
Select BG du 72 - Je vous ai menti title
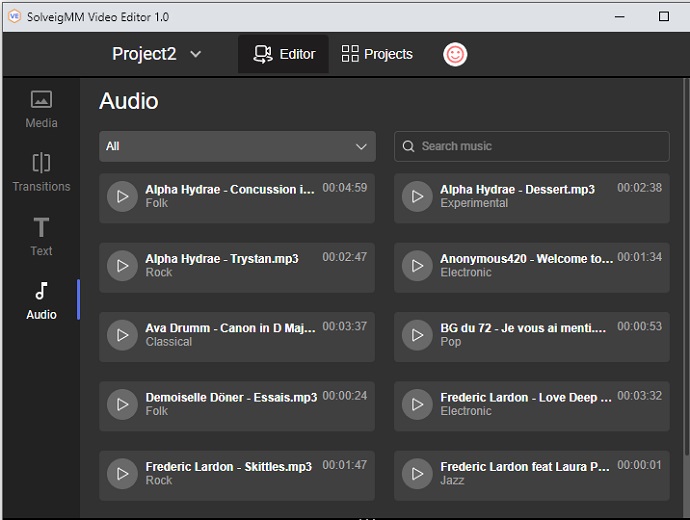click(x=523, y=328)
